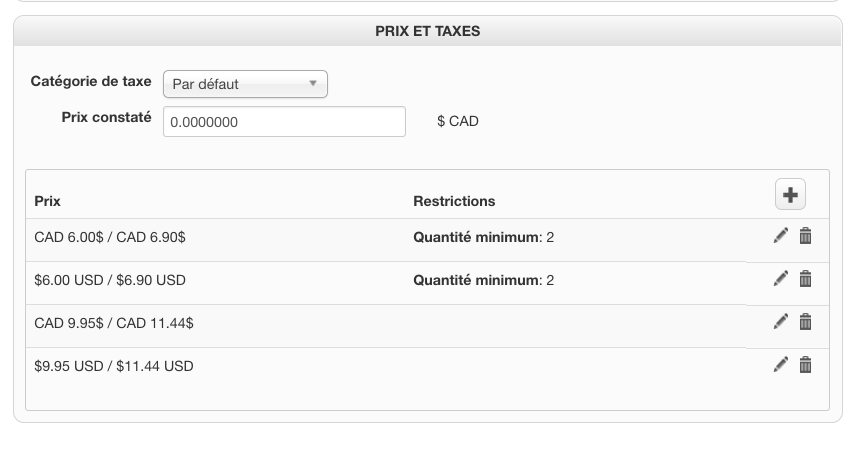Delete the CAD 6.00$ price row

805,236
